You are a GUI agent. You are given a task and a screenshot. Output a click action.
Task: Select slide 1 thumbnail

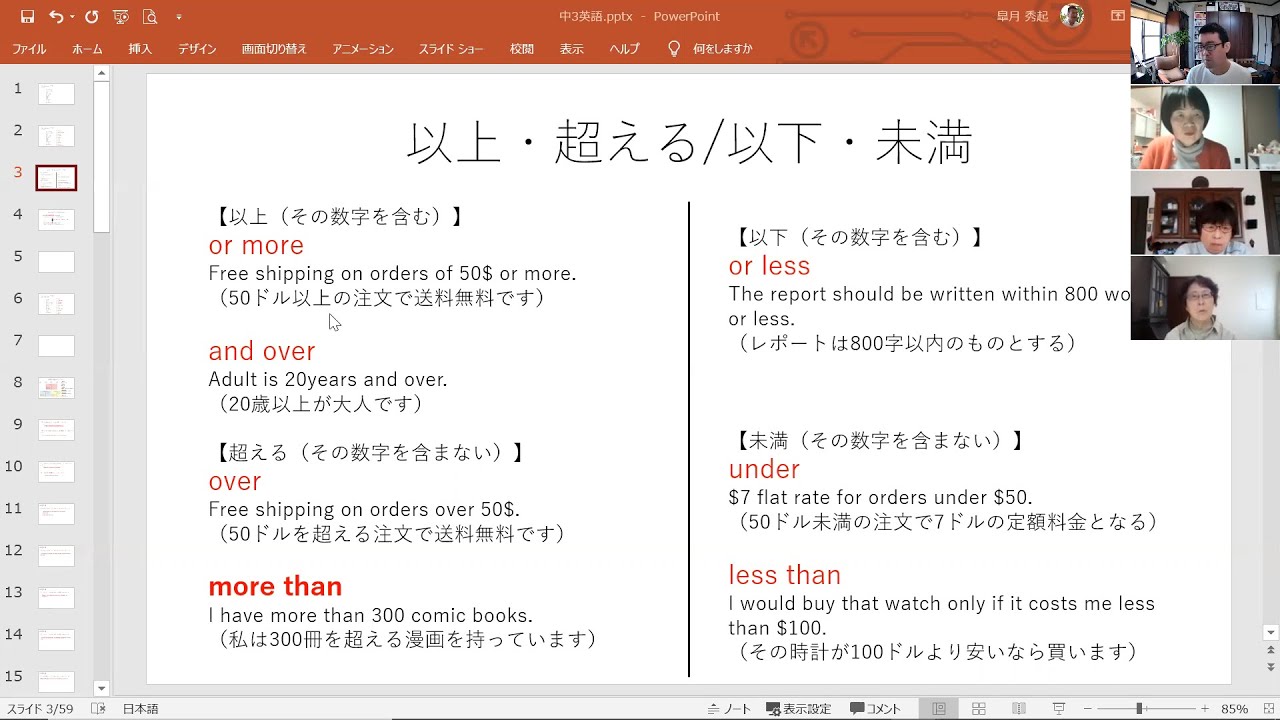[56, 93]
